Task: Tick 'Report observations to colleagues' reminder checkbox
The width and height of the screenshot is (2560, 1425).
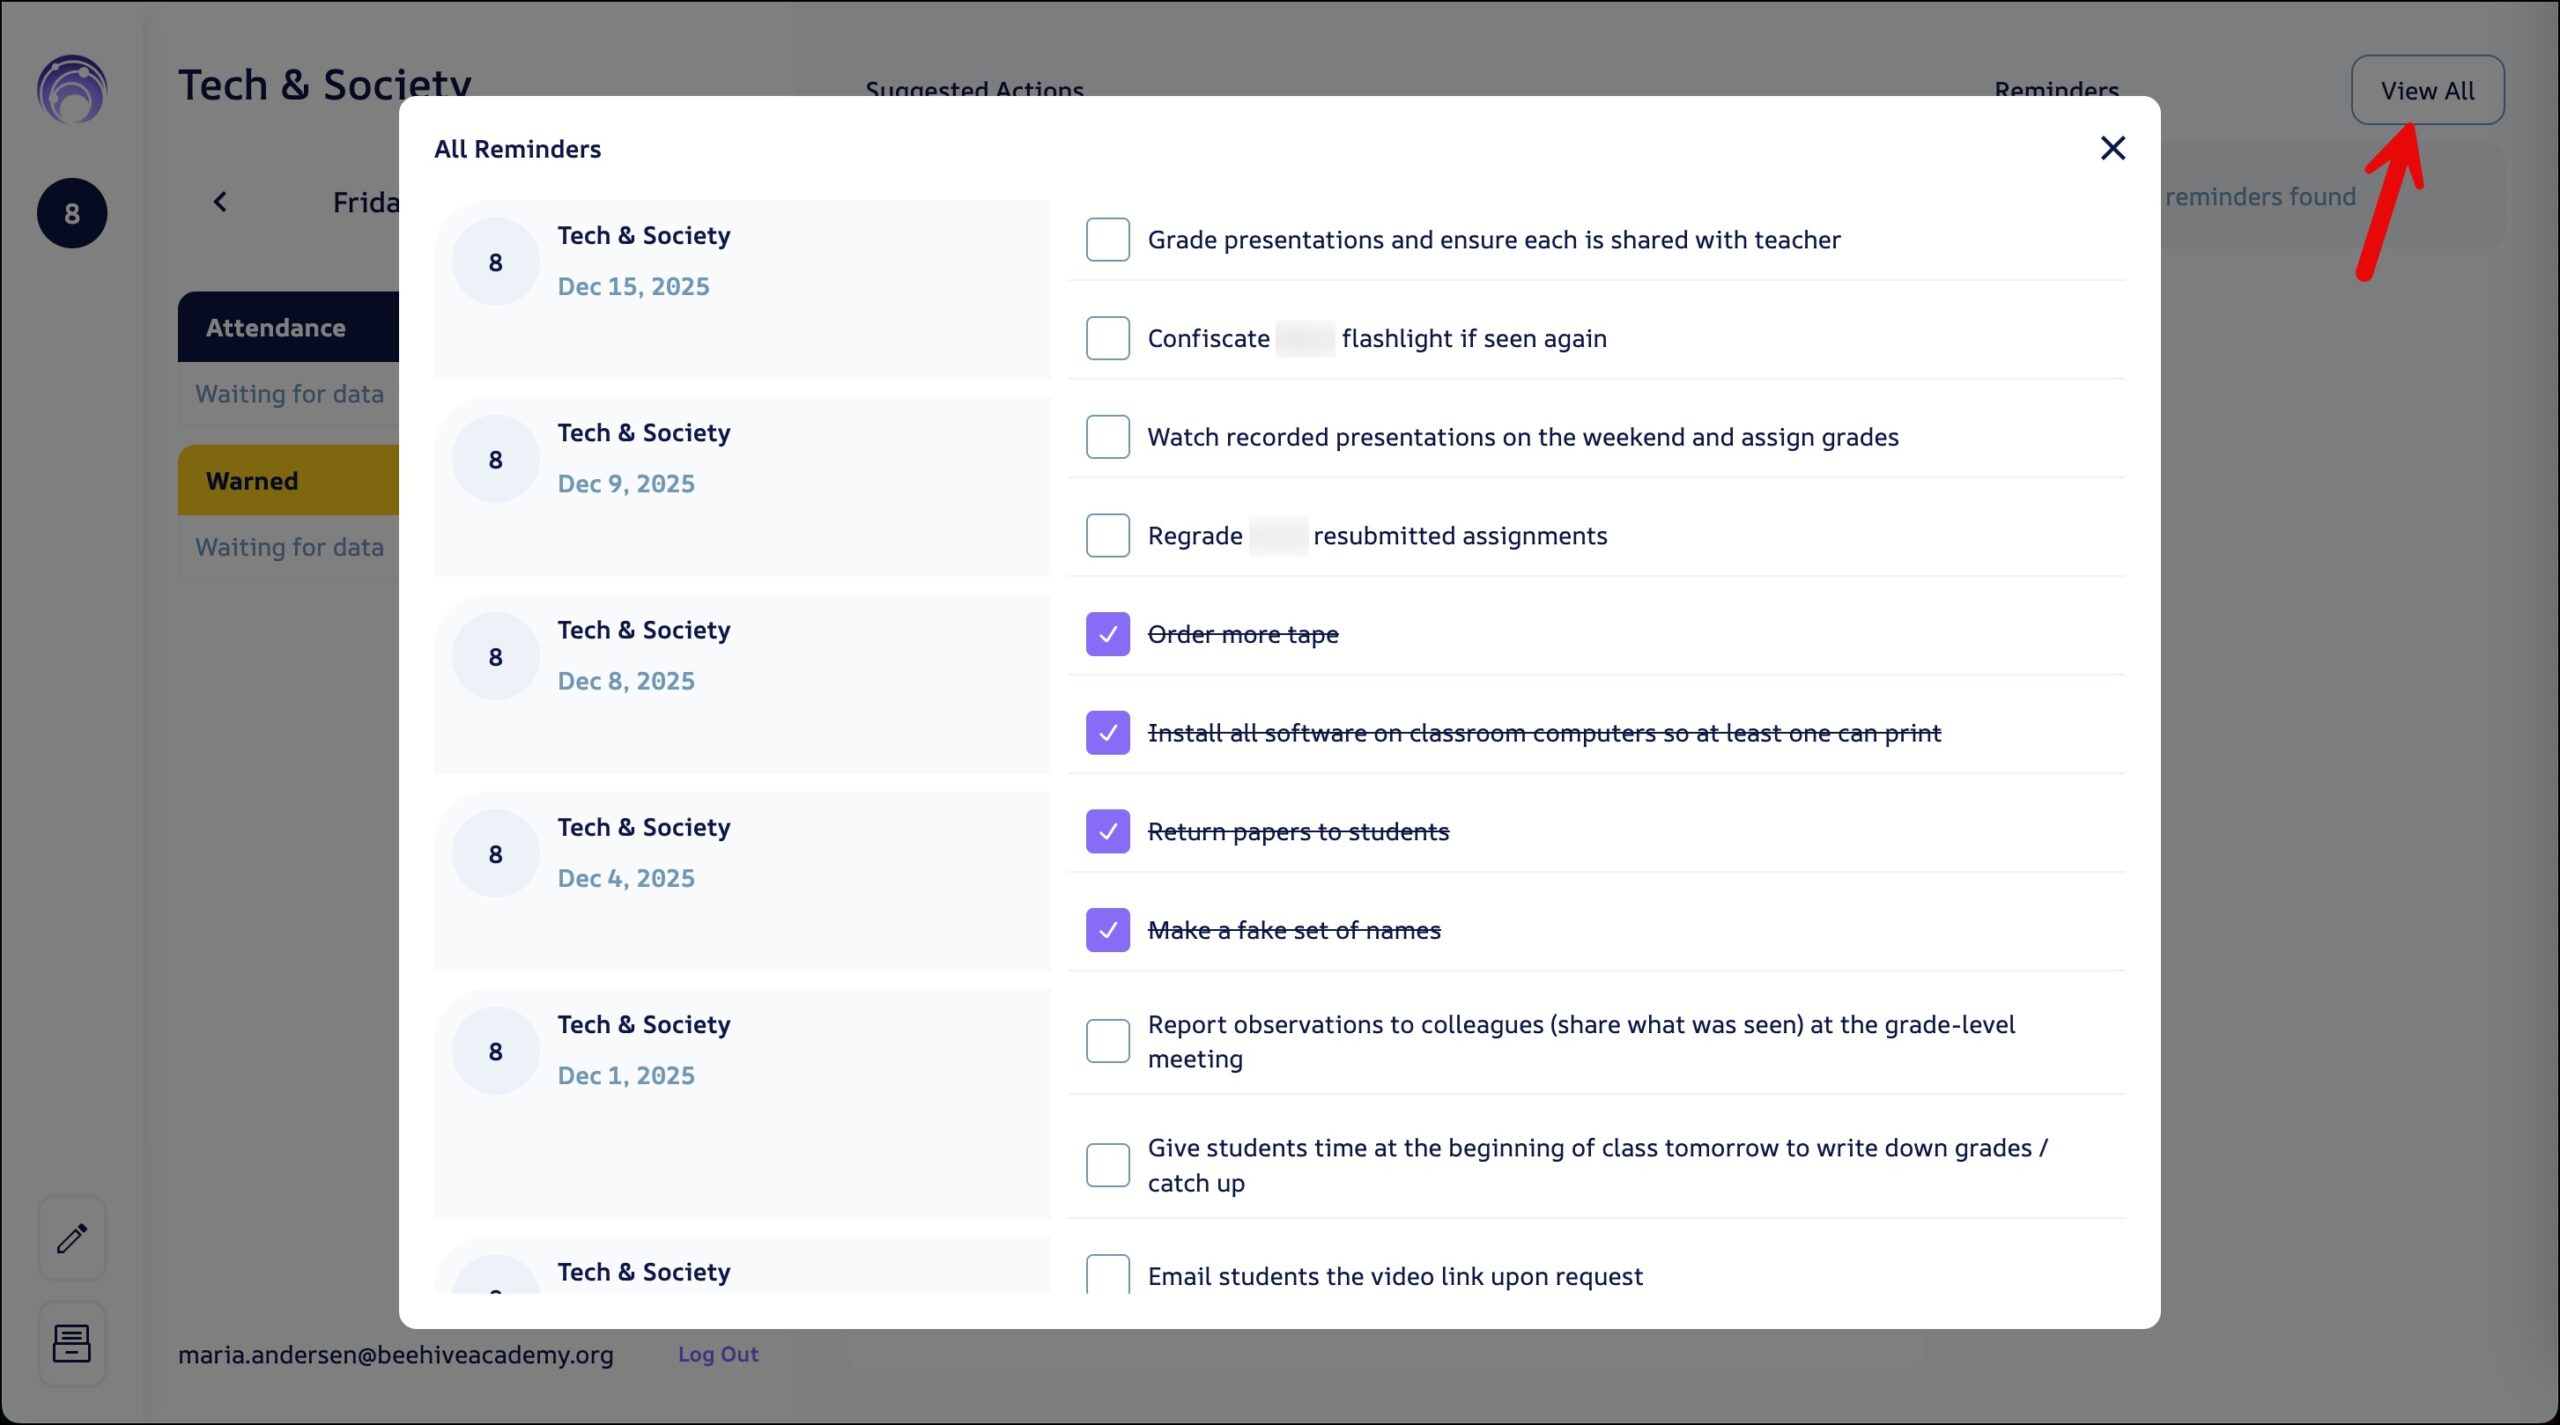Action: coord(1107,1041)
